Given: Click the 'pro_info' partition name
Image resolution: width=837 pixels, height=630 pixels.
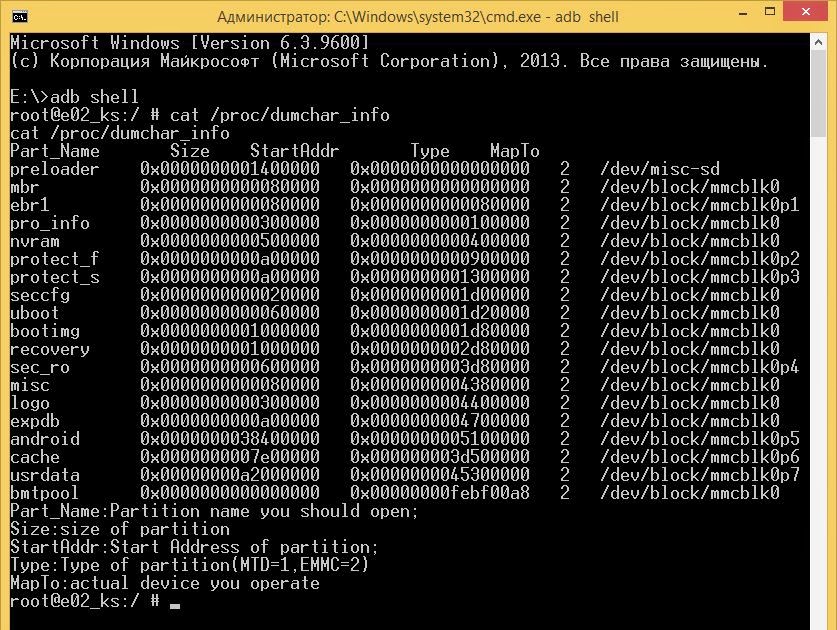Looking at the screenshot, I should point(50,223).
